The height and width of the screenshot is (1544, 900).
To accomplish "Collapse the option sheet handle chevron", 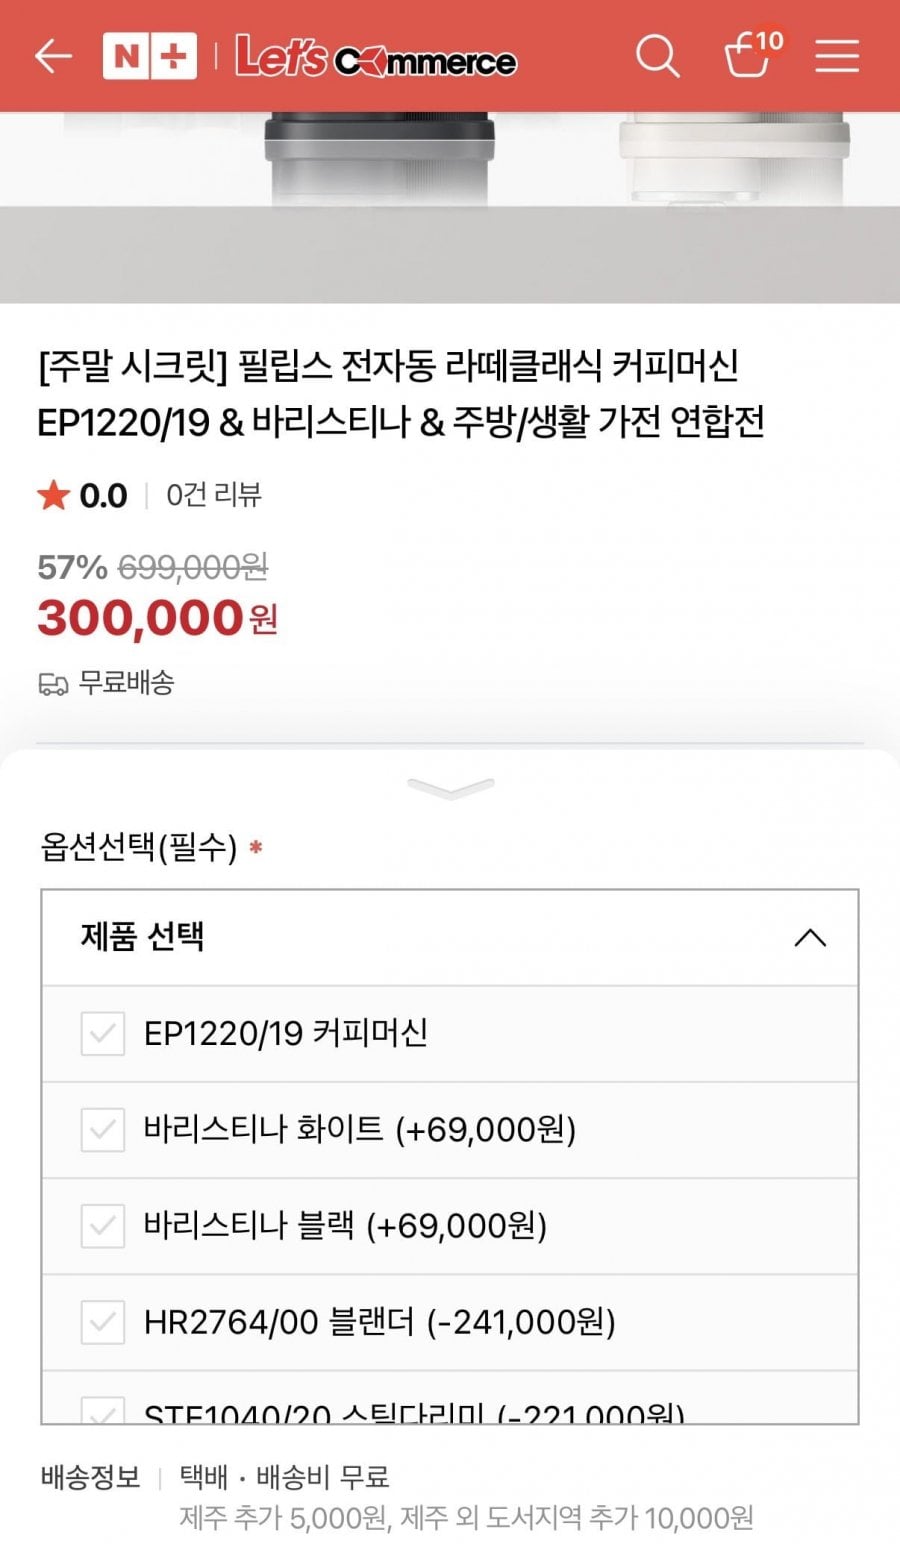I will pyautogui.click(x=451, y=788).
